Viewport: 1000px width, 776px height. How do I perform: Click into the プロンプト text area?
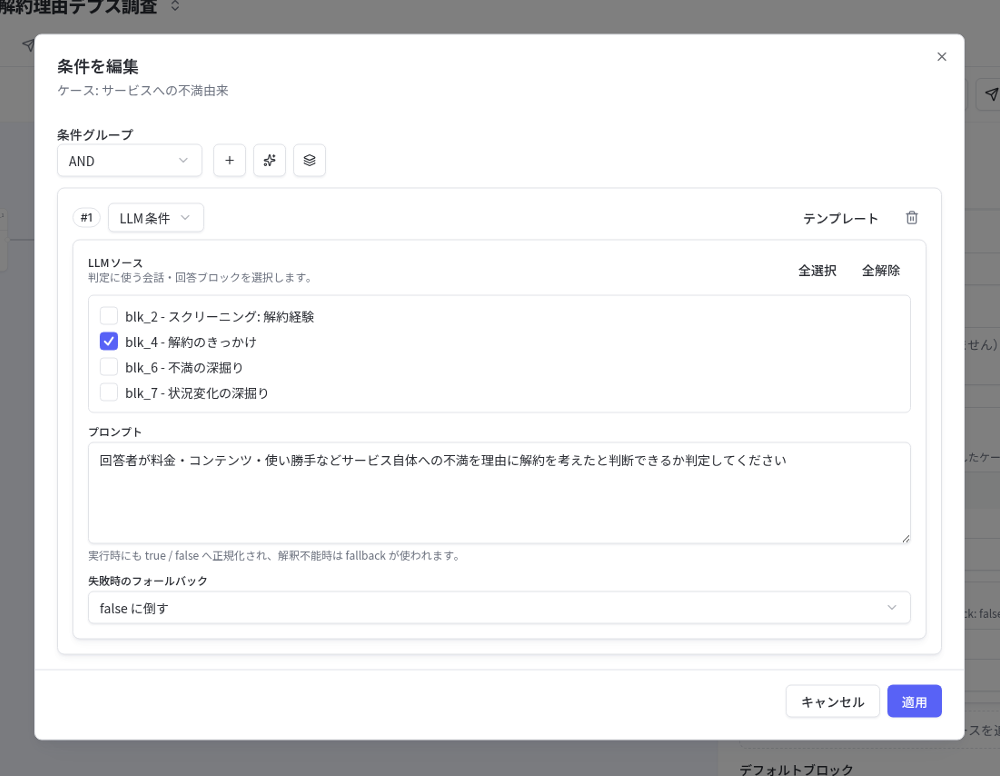coord(499,493)
